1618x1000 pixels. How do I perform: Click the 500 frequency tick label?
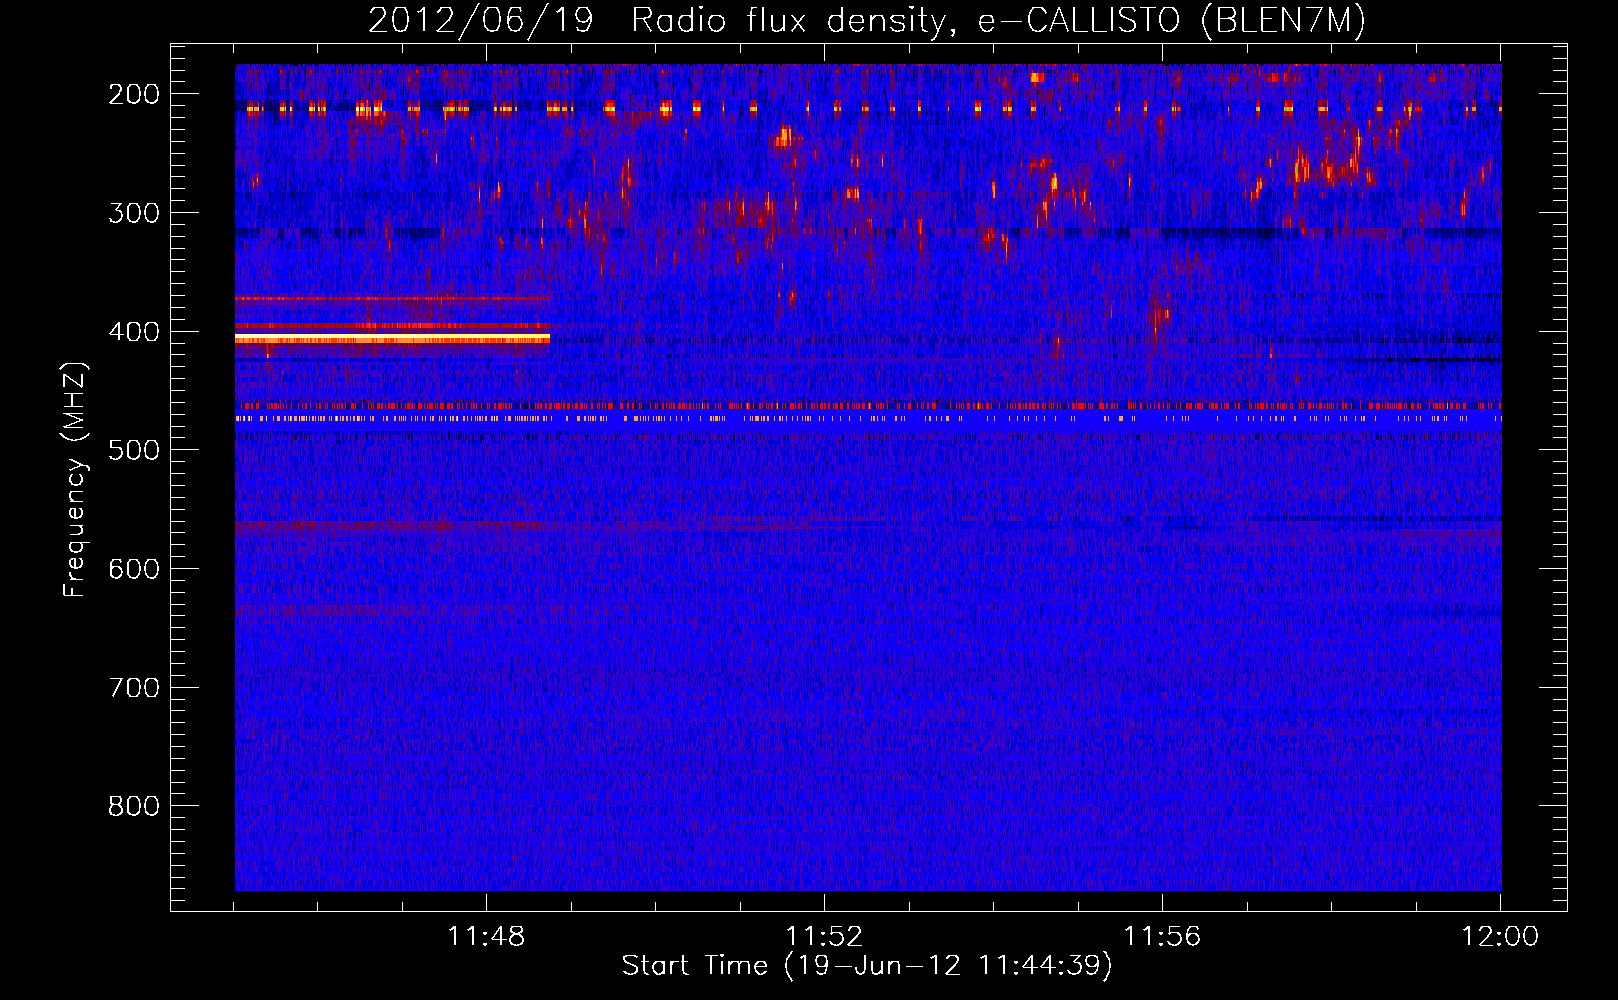134,451
